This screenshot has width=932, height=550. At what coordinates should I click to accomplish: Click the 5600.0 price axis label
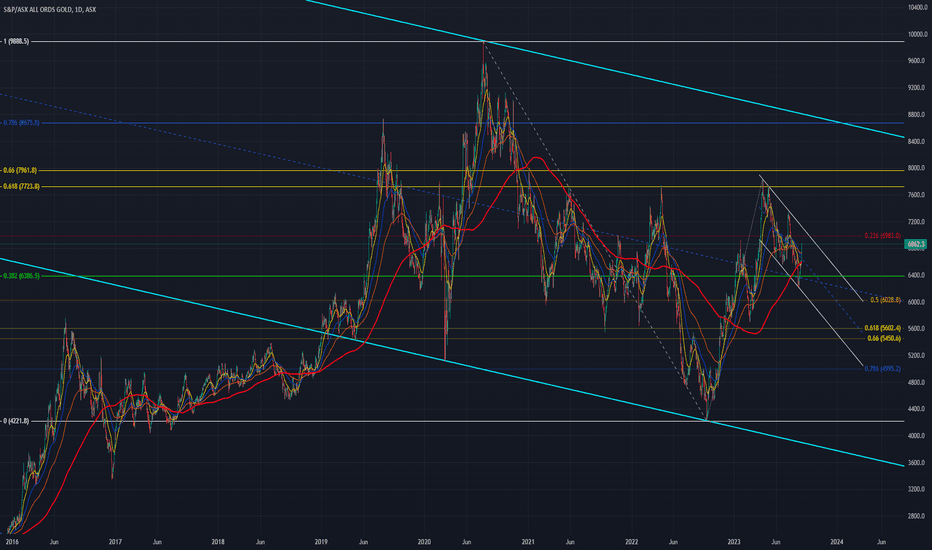pos(916,329)
